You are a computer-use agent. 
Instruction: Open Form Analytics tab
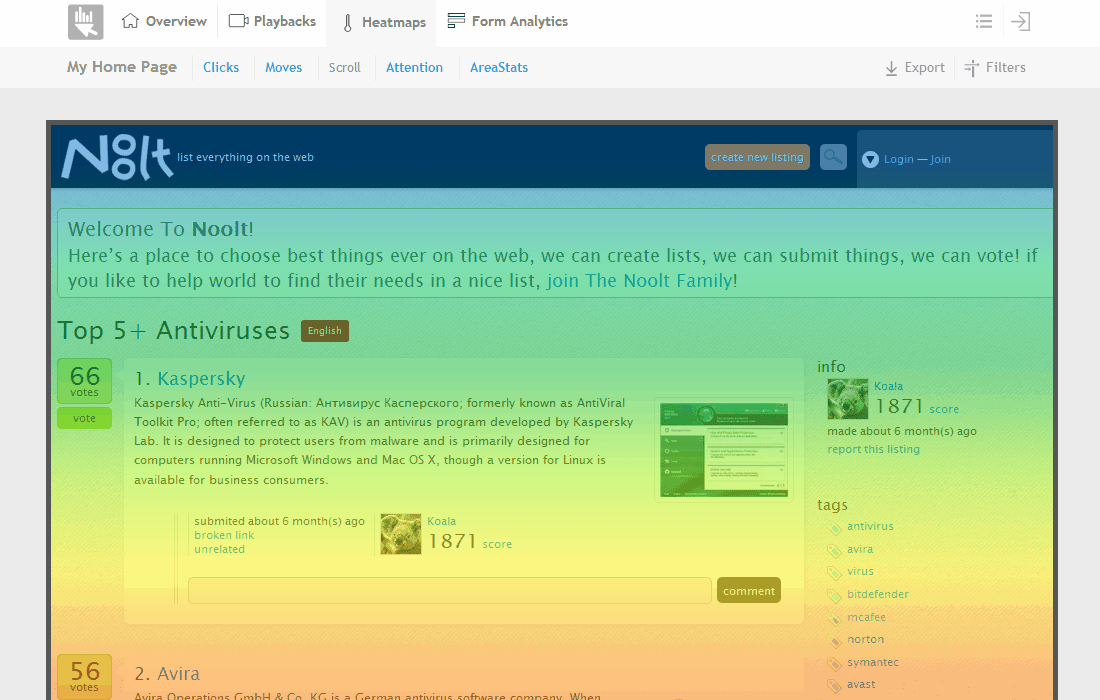507,22
